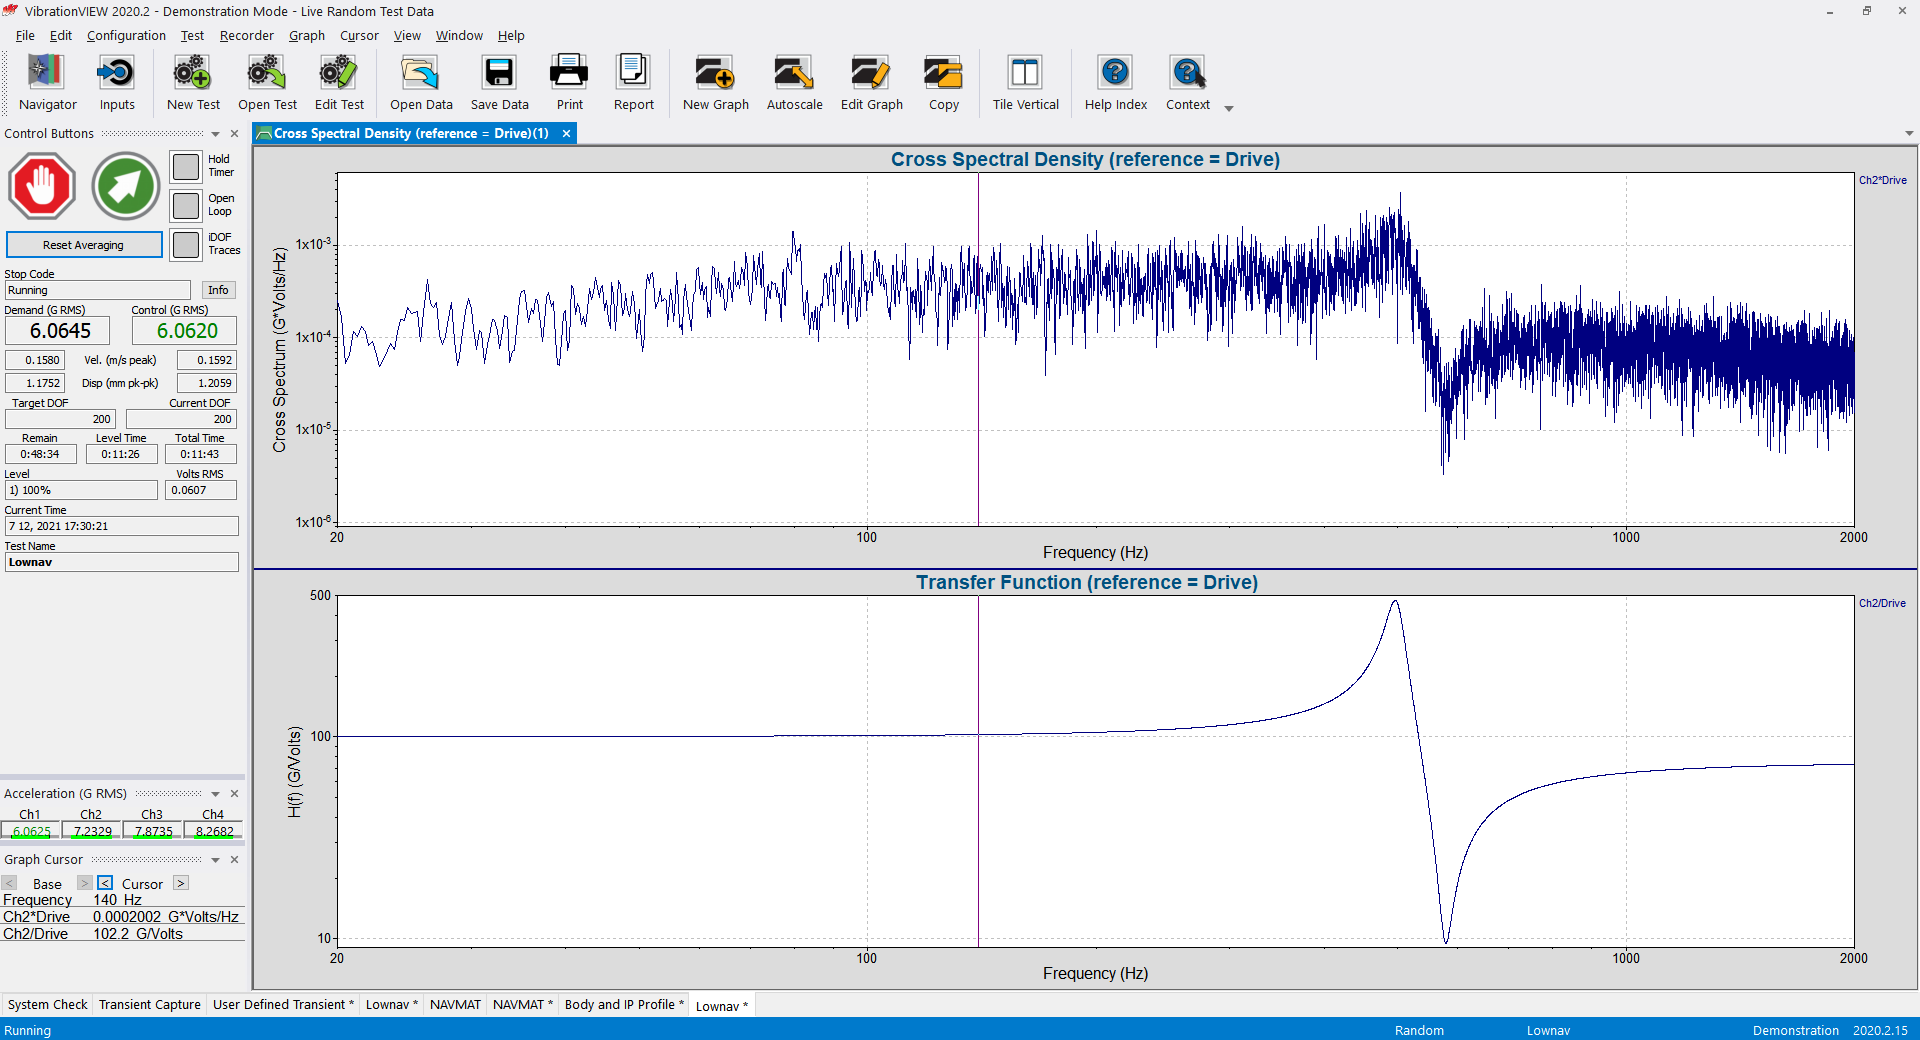Click the Ch1 acceleration value 6.0625

point(31,831)
